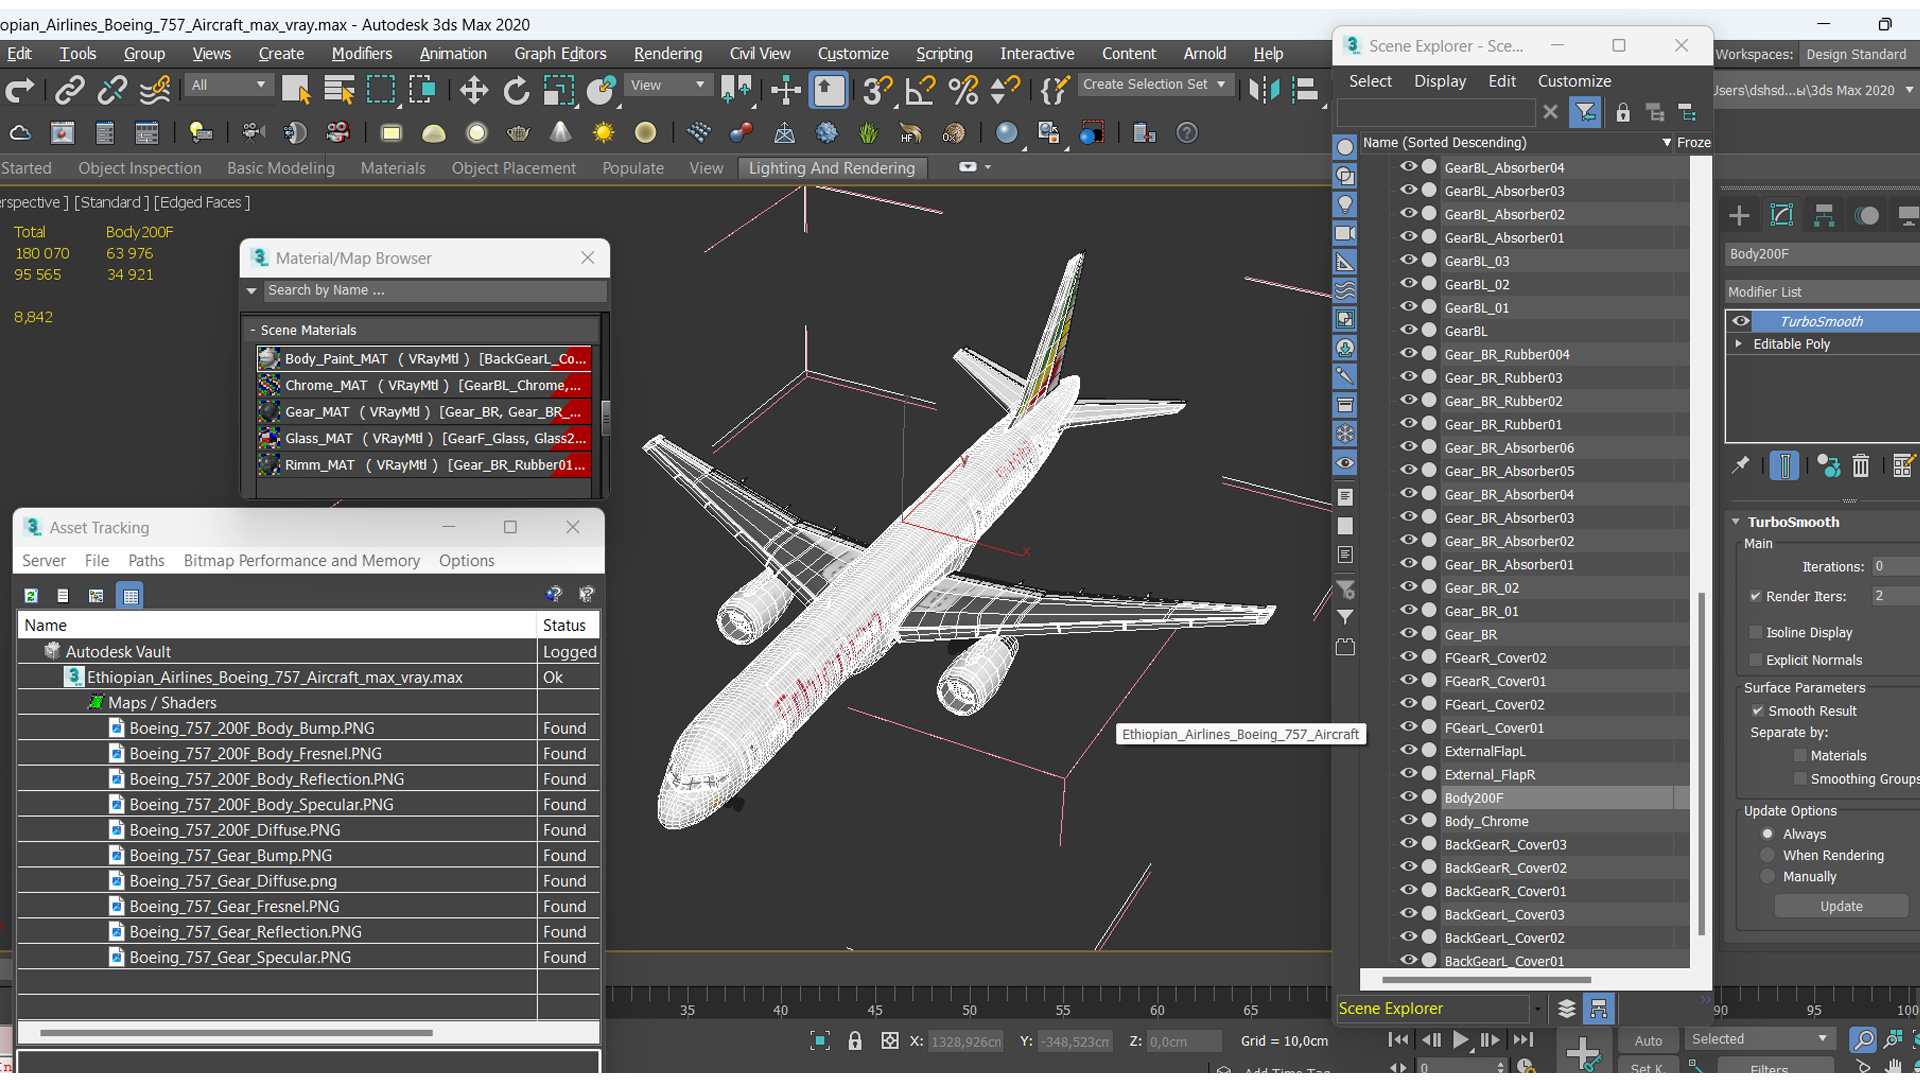1920x1080 pixels.
Task: Click the cone primitive icon
Action: coord(561,133)
